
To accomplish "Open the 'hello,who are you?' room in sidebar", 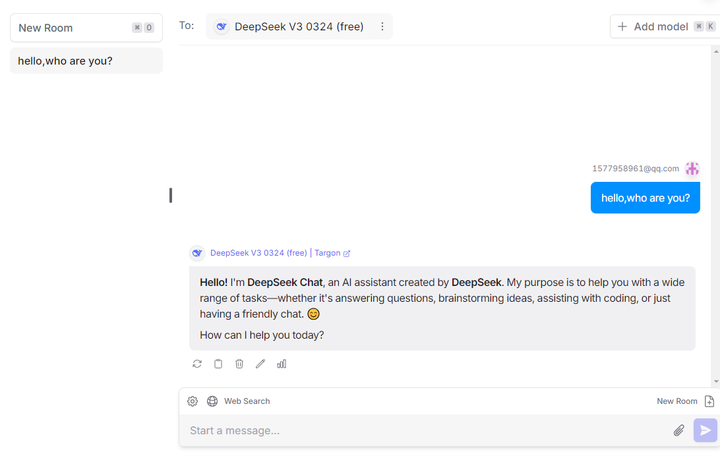I will point(86,61).
